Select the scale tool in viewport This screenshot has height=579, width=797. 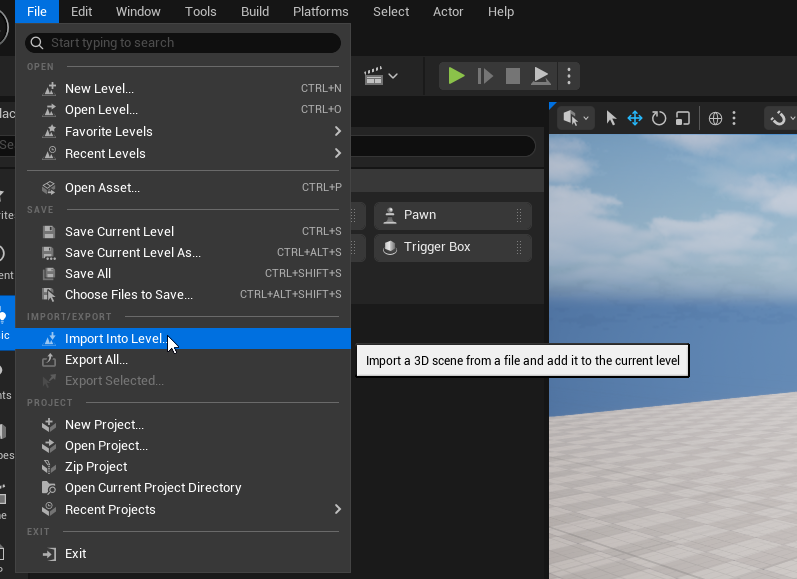point(683,118)
